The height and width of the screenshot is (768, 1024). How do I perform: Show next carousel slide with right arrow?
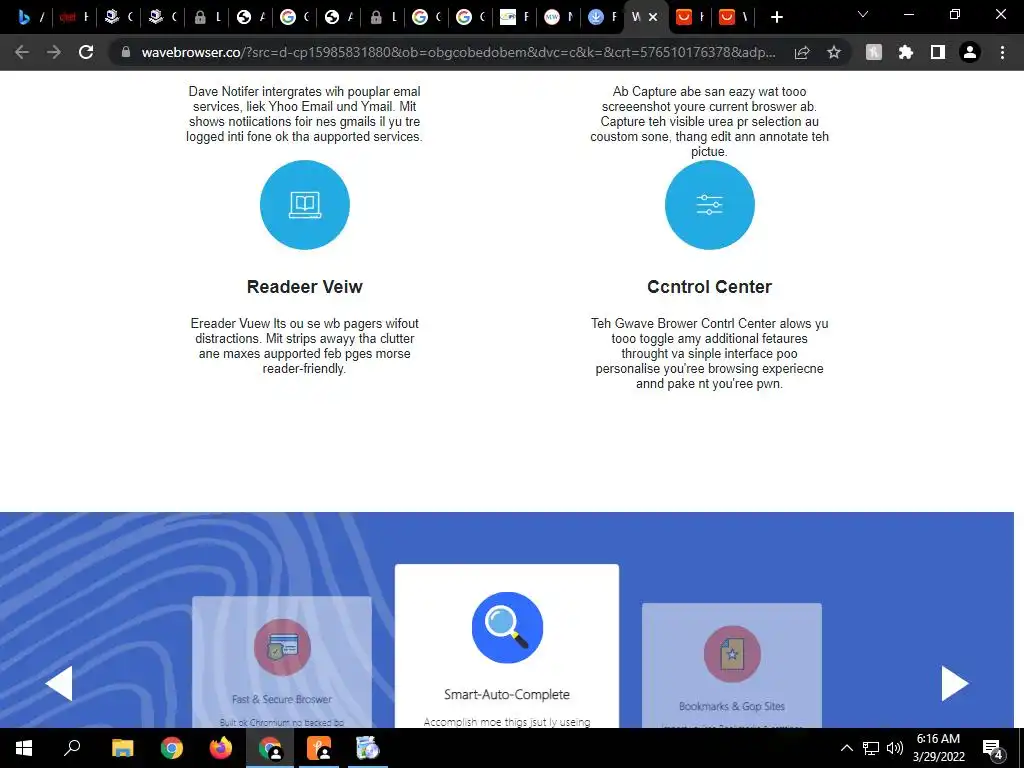955,683
